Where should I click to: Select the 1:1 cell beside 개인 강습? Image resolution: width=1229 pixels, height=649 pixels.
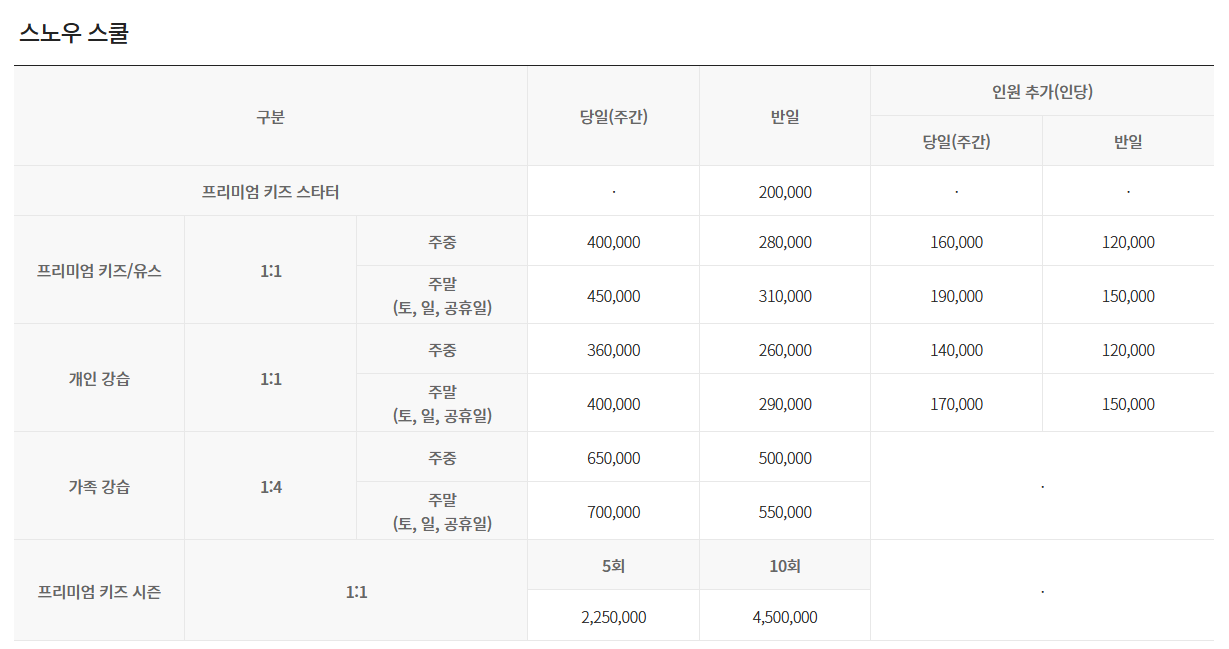(271, 375)
